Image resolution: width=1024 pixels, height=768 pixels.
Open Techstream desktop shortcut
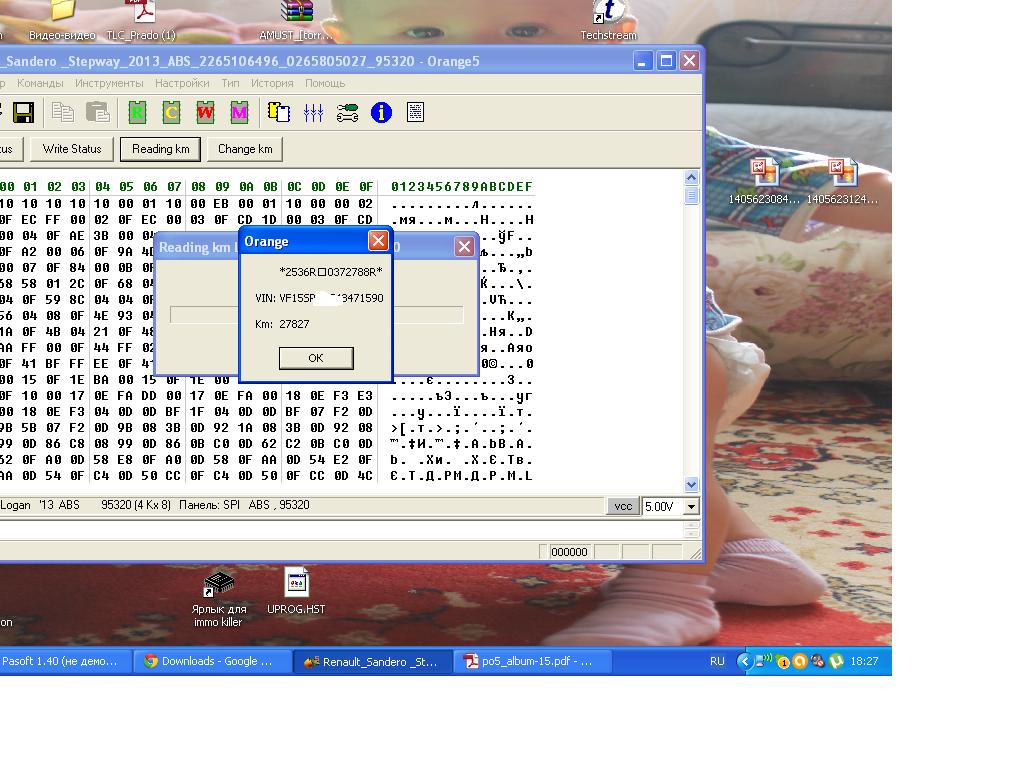(x=608, y=20)
